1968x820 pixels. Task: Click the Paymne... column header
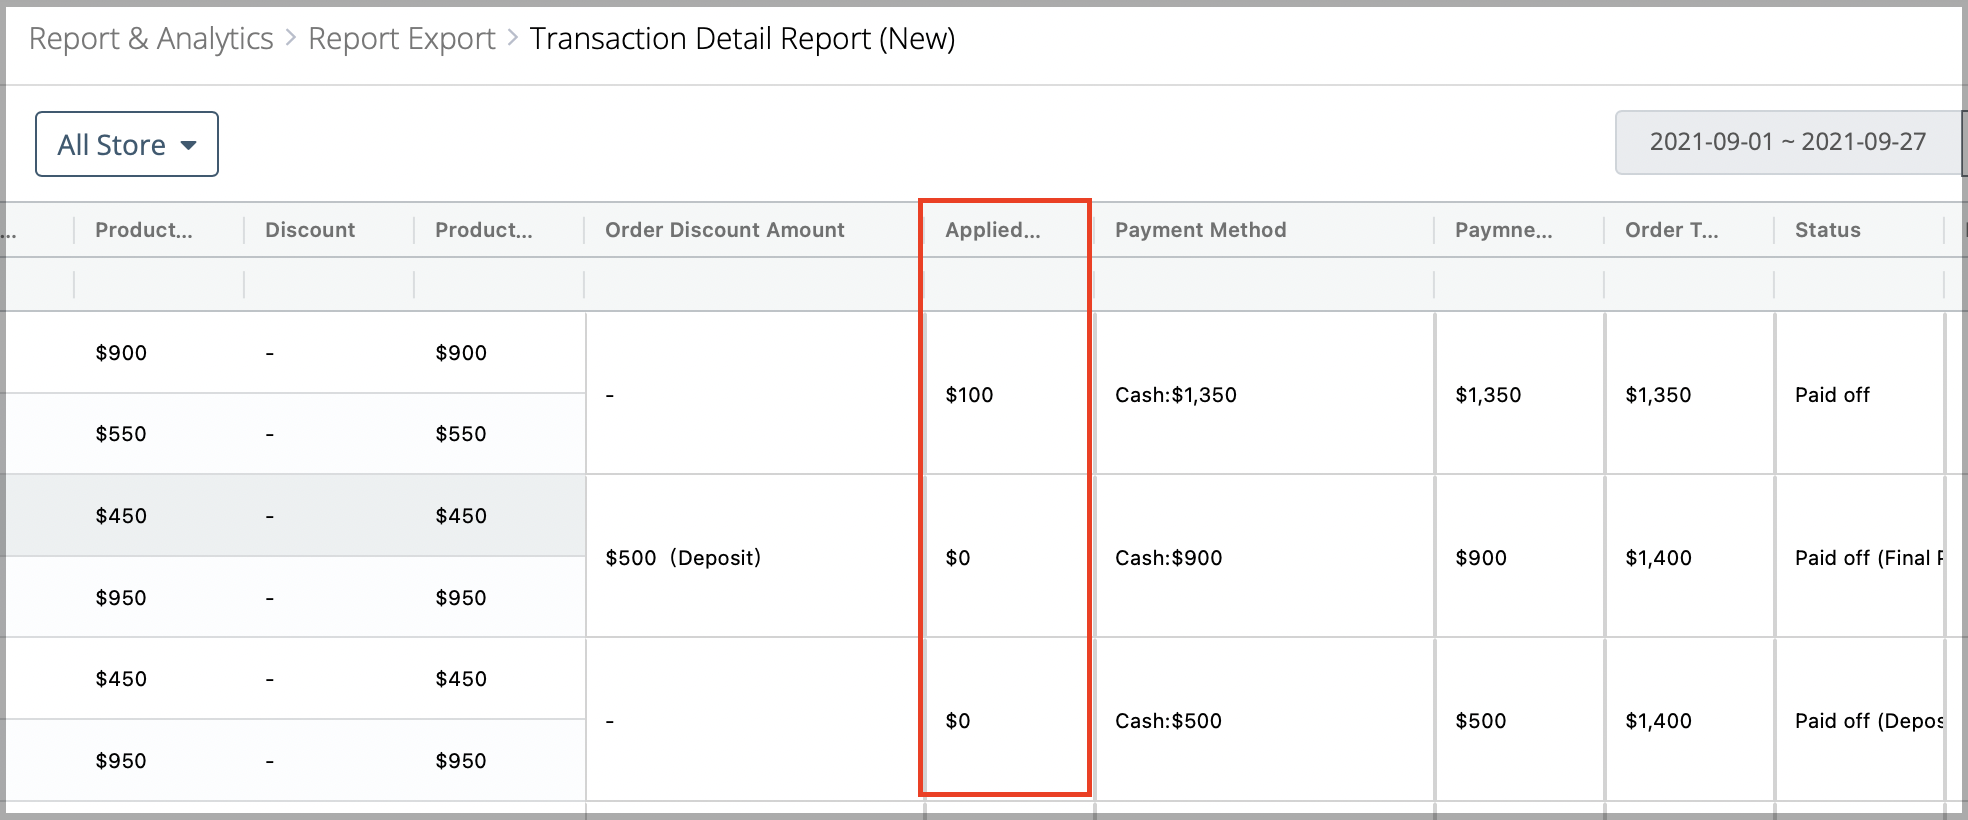click(1504, 230)
